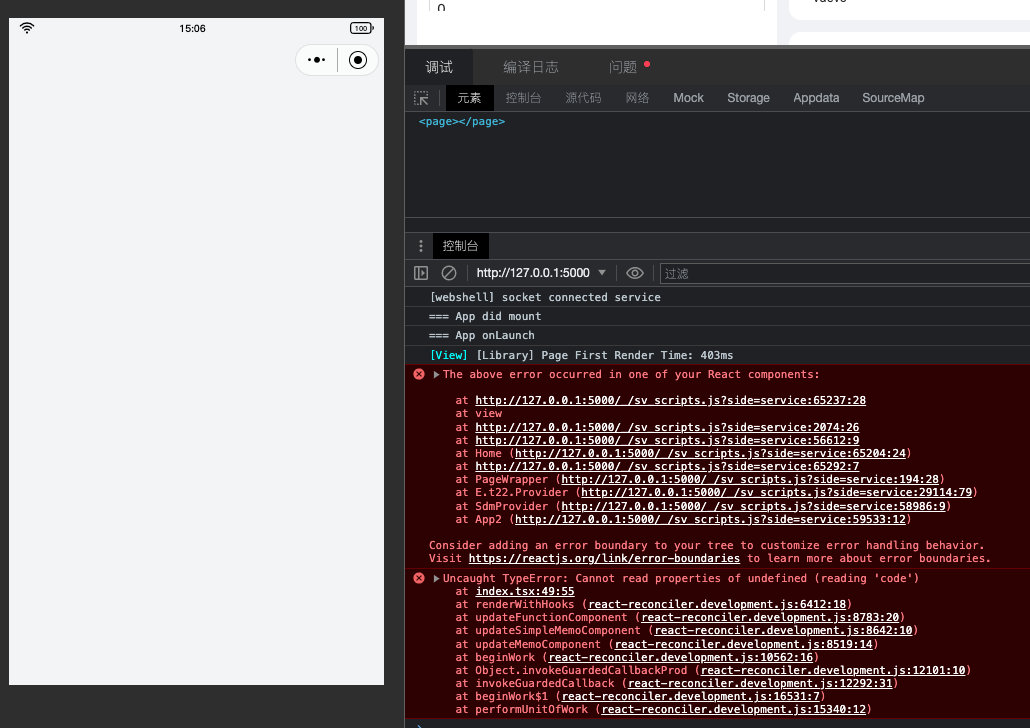This screenshot has width=1030, height=728.
Task: Switch to the 调试 tab
Action: [x=439, y=67]
